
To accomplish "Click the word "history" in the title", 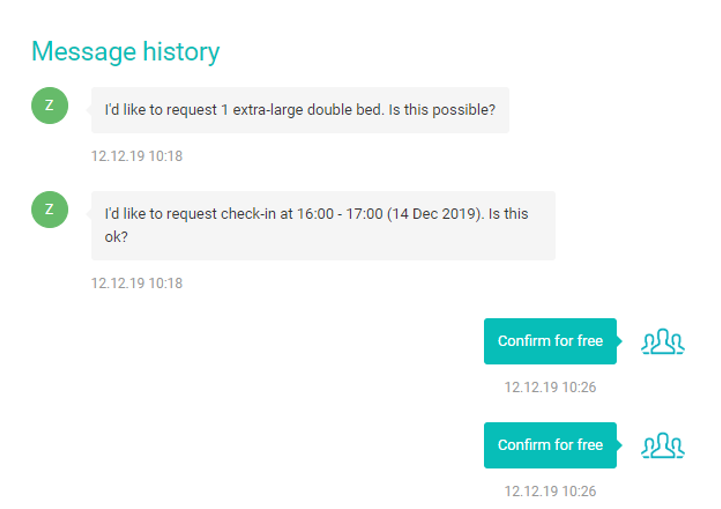I will click(x=181, y=51).
